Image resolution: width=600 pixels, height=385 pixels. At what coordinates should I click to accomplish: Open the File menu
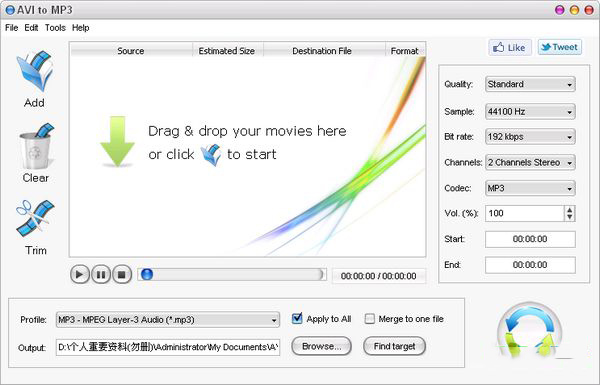coord(11,28)
